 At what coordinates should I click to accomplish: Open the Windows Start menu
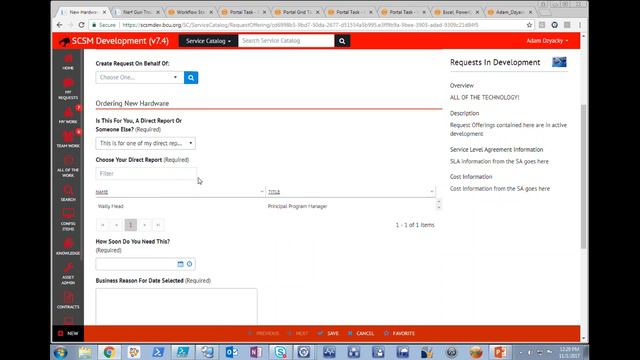coord(61,352)
